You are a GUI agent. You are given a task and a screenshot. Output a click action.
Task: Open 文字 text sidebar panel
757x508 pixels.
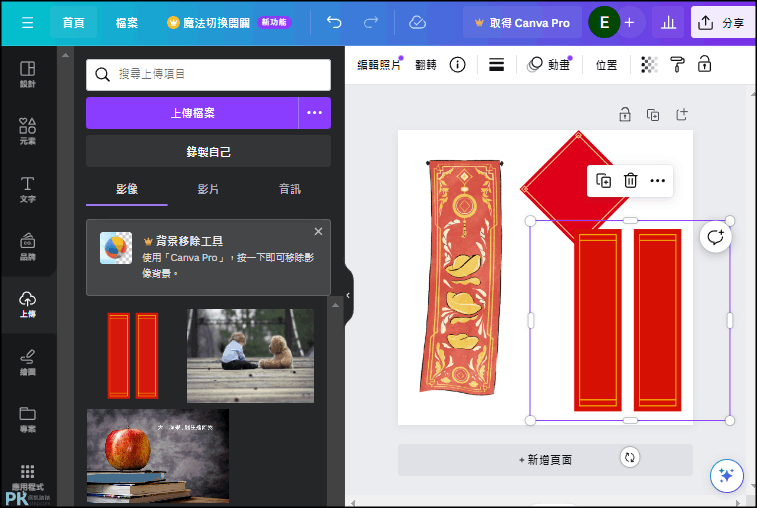28,189
